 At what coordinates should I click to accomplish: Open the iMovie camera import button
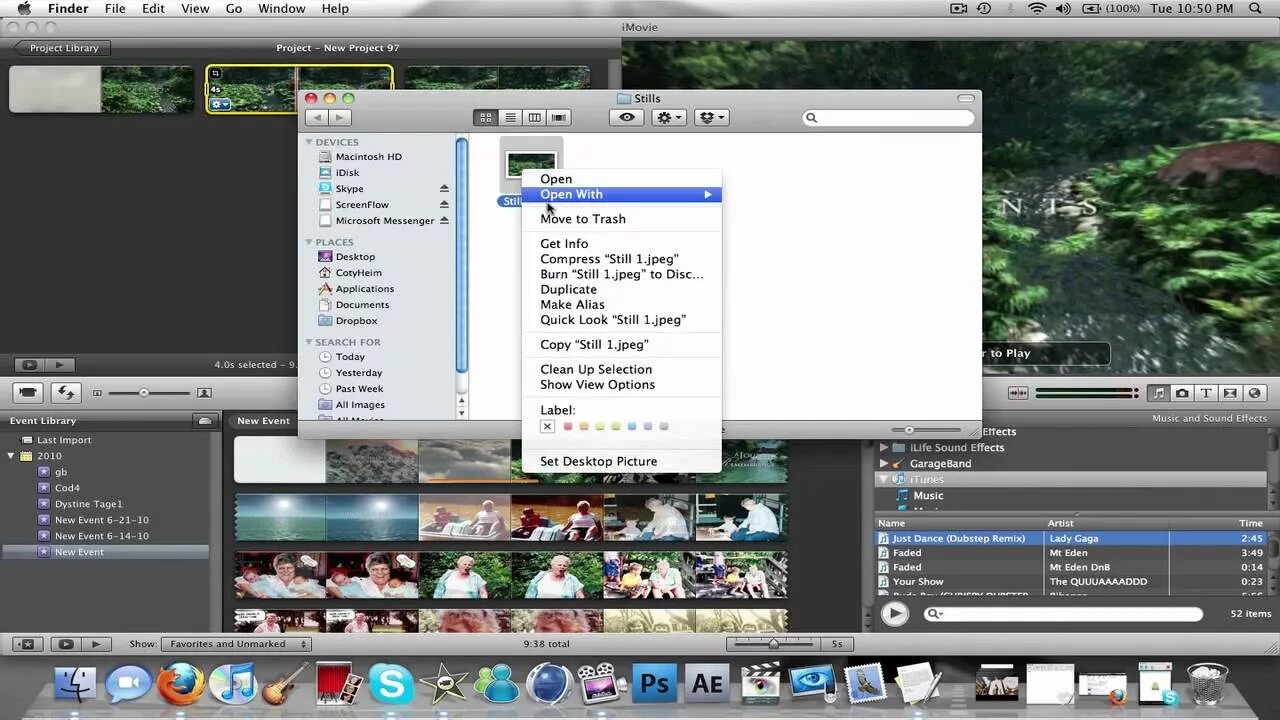[x=29, y=393]
